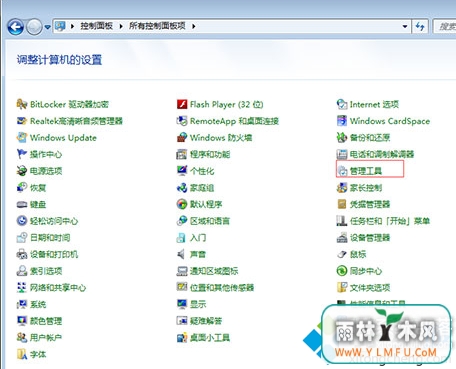Click the Windows 防火墙 icon
Viewport: 456px width, 369px height.
pyautogui.click(x=182, y=138)
